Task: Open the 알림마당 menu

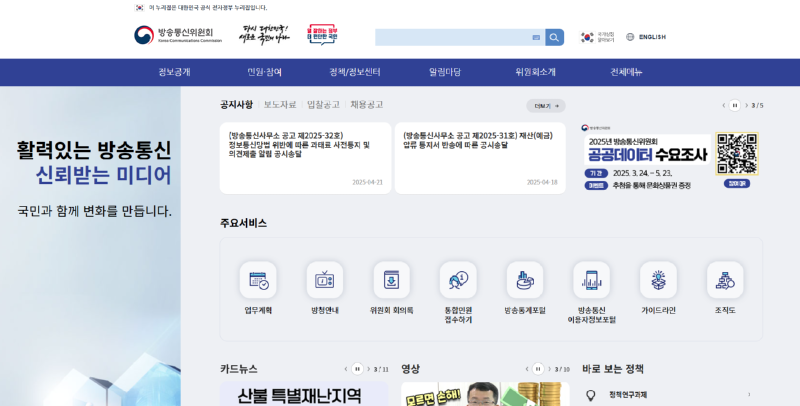Action: (x=445, y=72)
